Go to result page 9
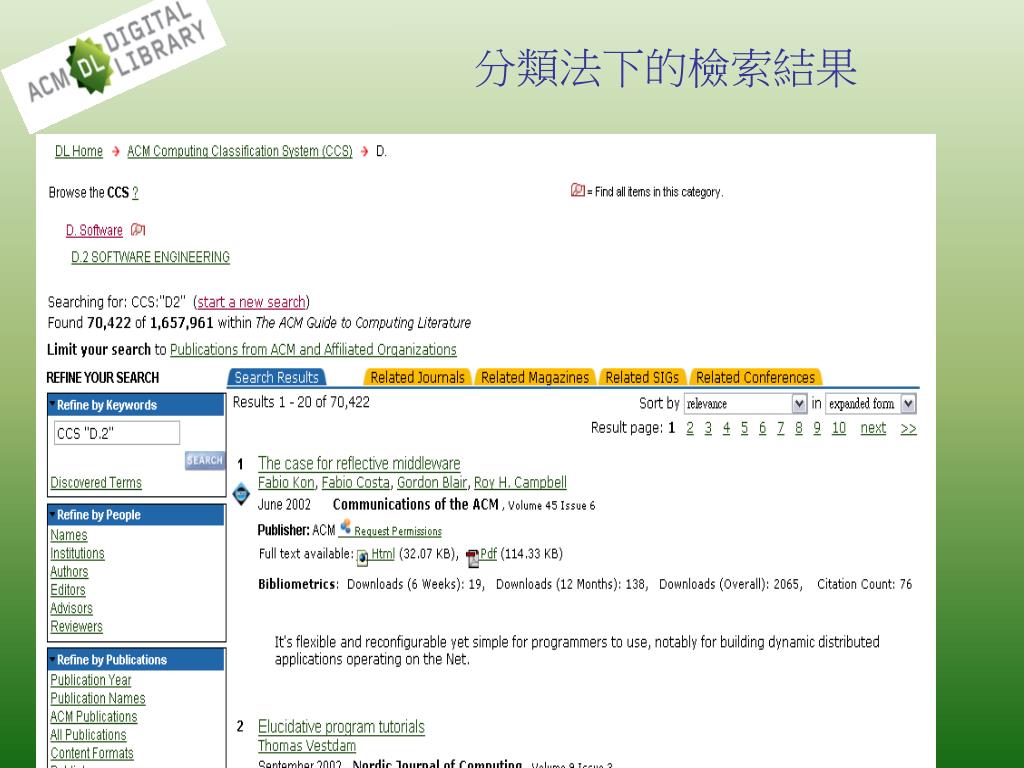Viewport: 1024px width, 768px height. (817, 428)
